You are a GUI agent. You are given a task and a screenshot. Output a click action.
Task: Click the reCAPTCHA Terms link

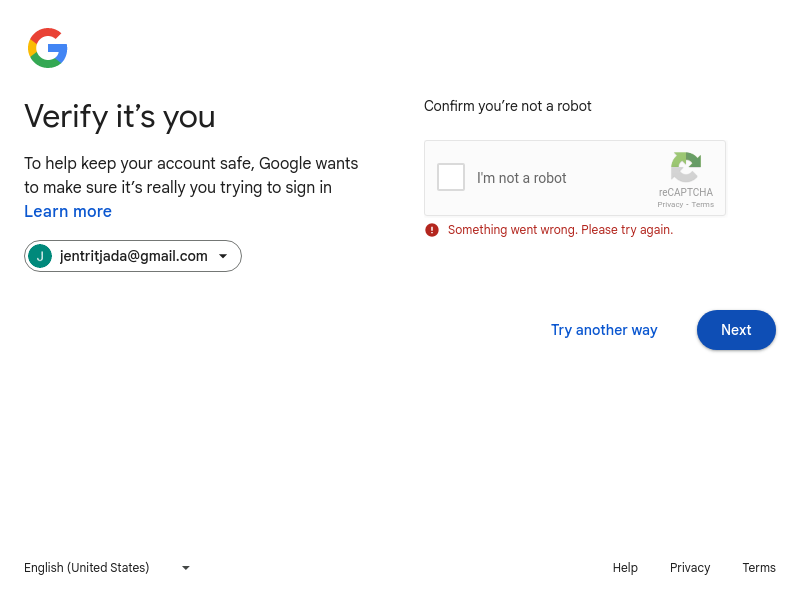pos(703,204)
